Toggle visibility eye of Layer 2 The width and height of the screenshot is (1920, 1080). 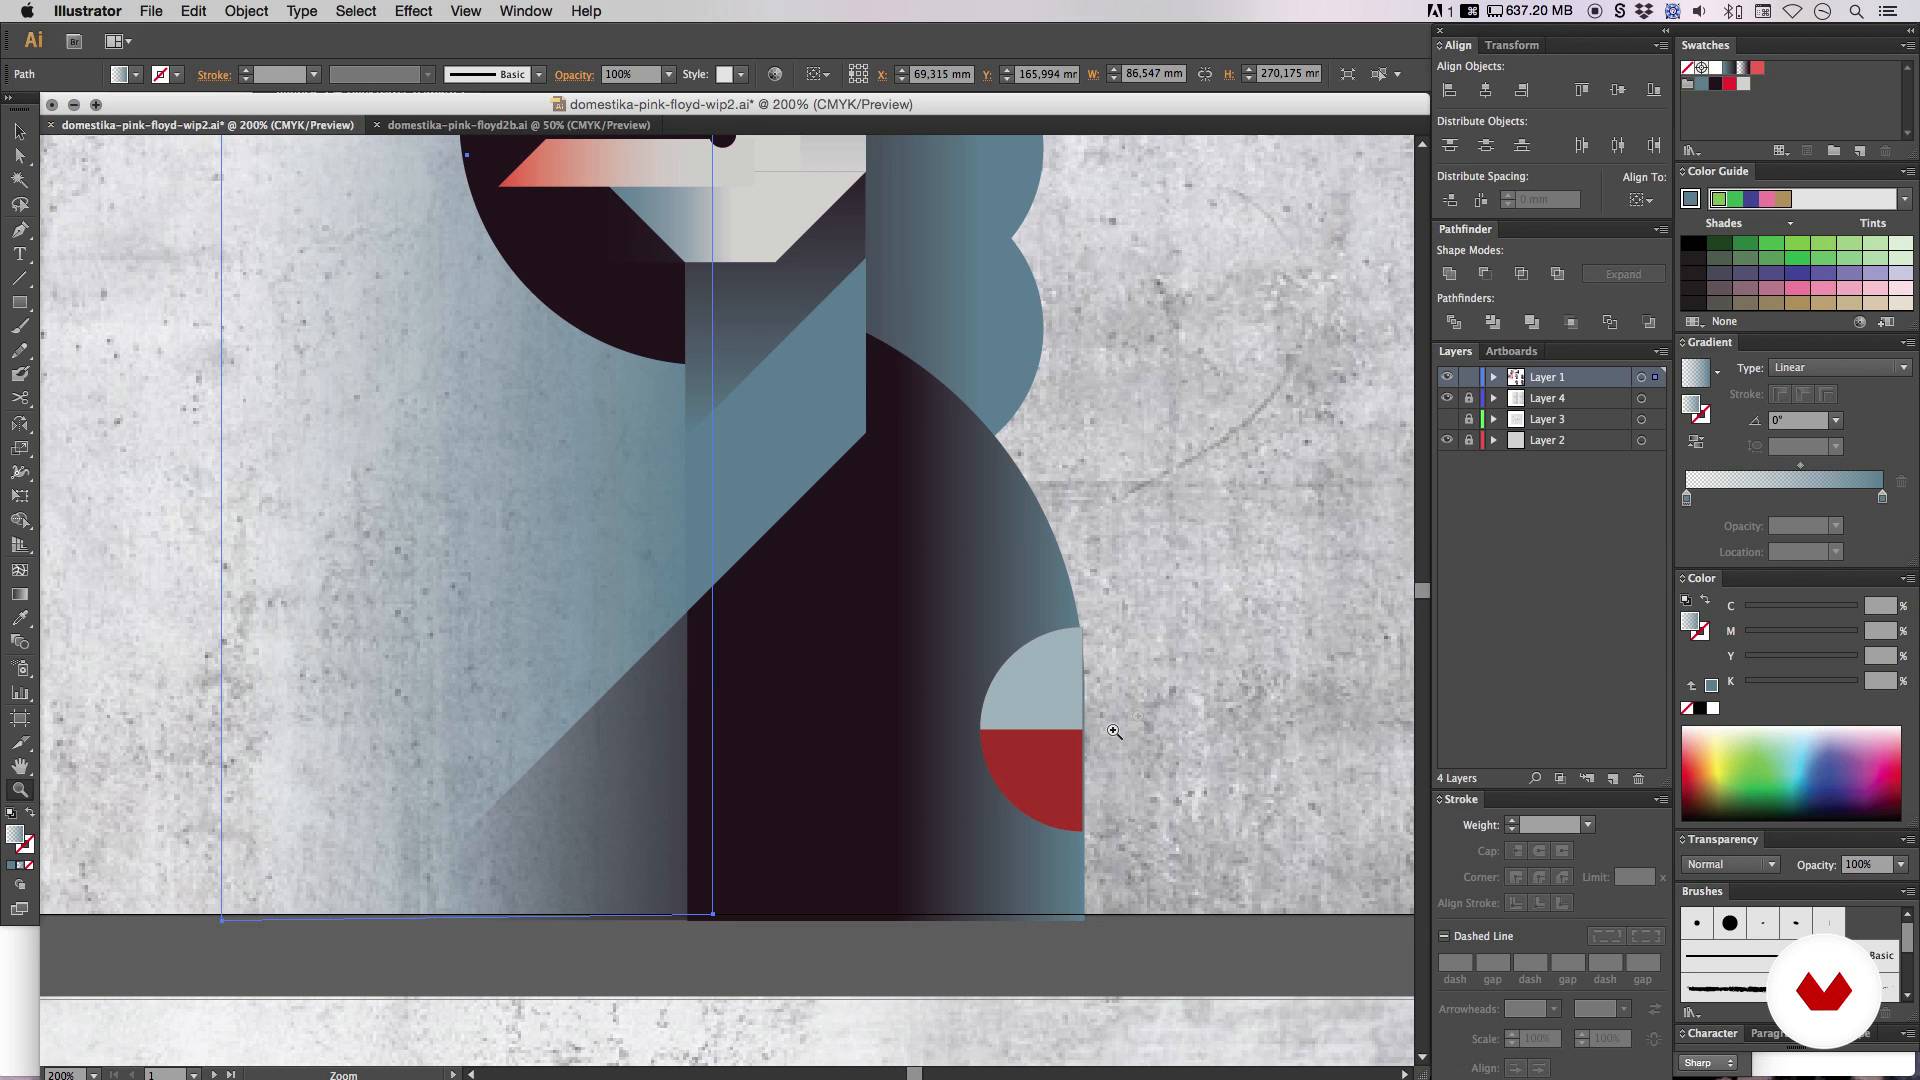1446,440
